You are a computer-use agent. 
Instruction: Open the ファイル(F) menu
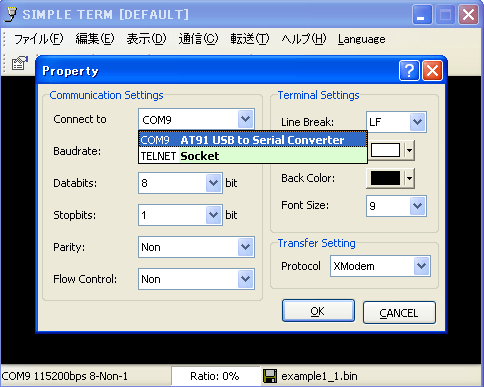38,39
